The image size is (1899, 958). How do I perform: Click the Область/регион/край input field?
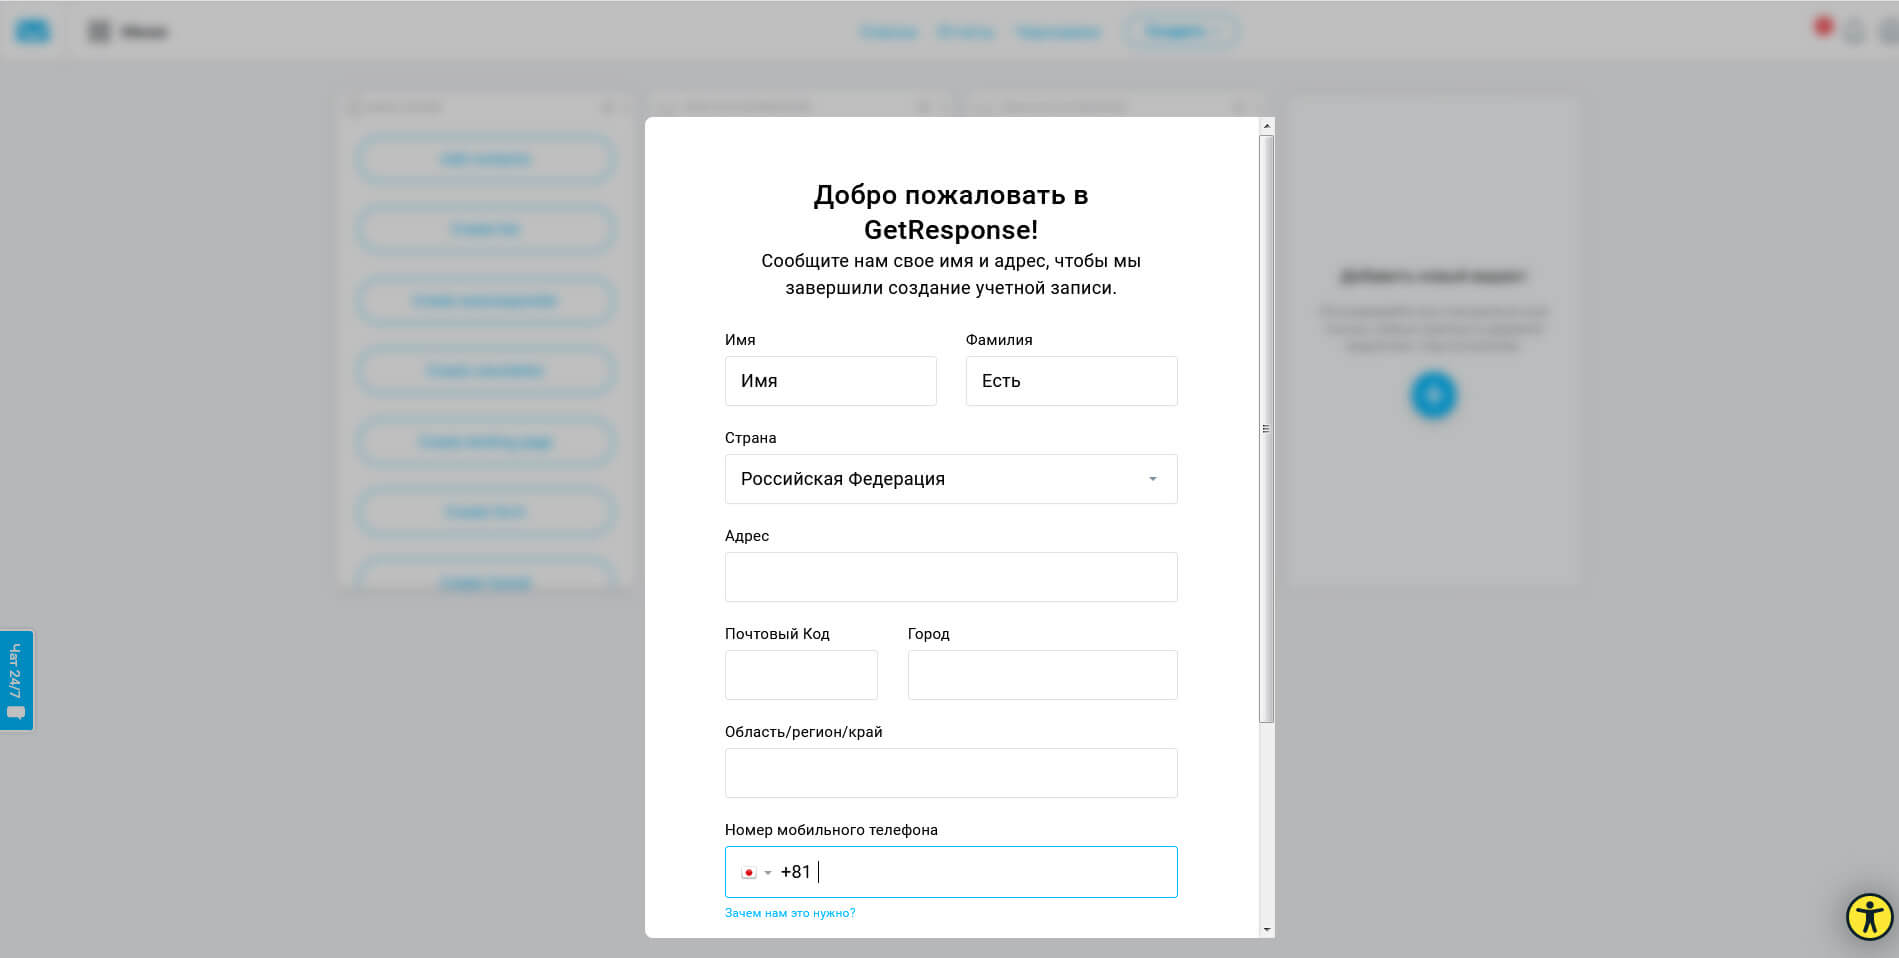950,773
